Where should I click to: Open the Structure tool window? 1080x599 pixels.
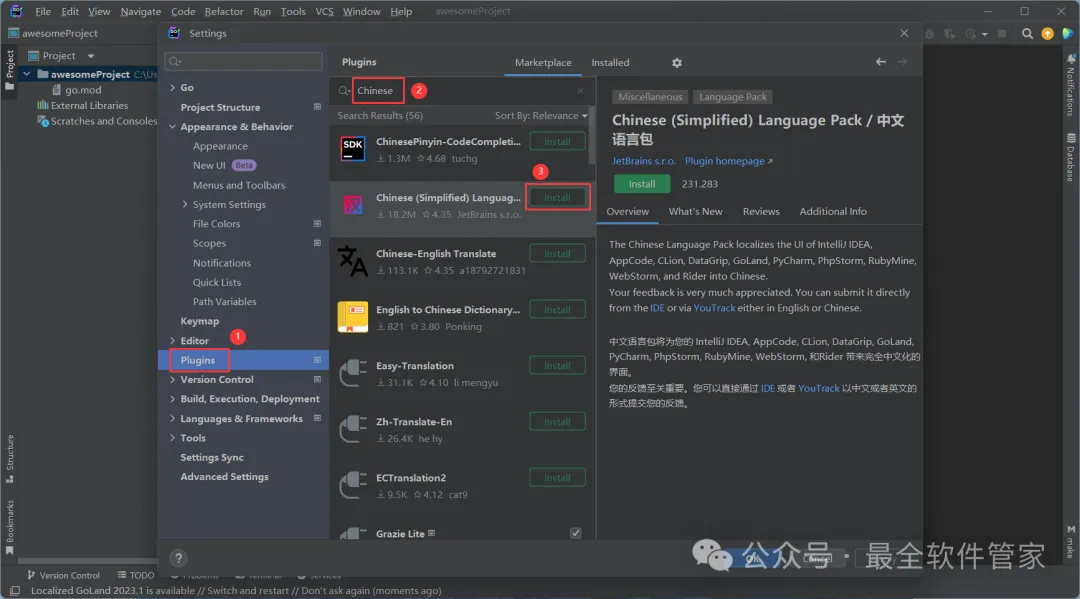point(10,458)
